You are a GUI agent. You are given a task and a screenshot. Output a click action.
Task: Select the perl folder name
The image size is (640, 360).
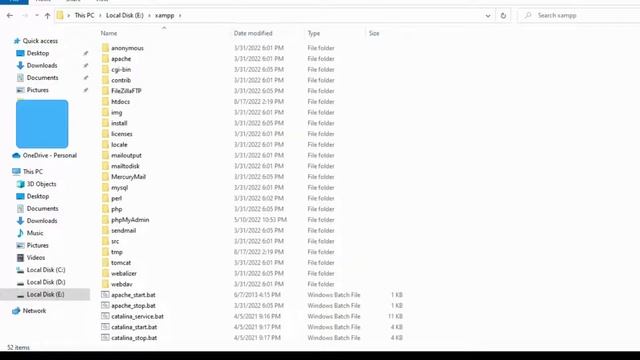click(x=117, y=198)
